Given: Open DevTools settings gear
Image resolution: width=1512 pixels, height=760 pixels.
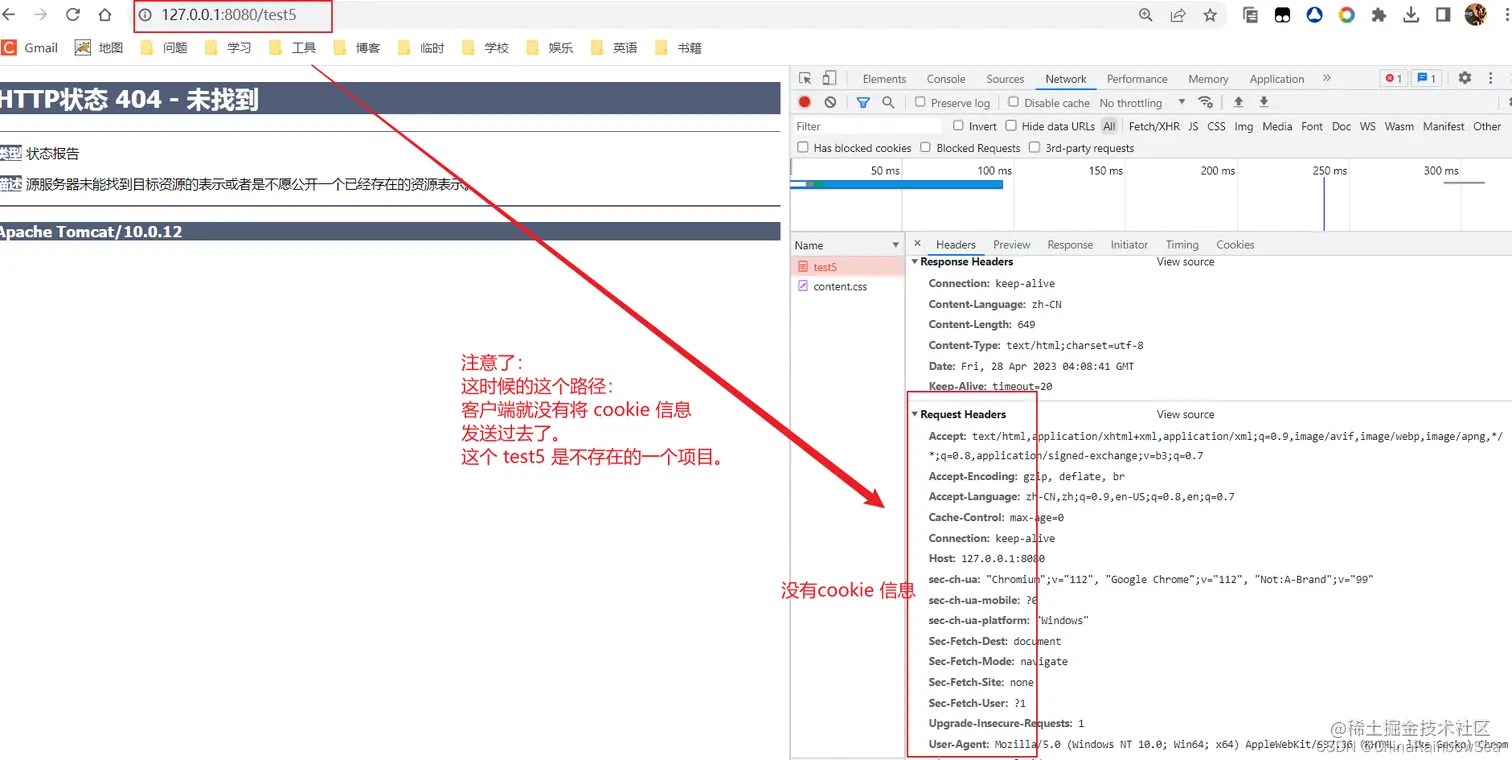Looking at the screenshot, I should point(1464,78).
